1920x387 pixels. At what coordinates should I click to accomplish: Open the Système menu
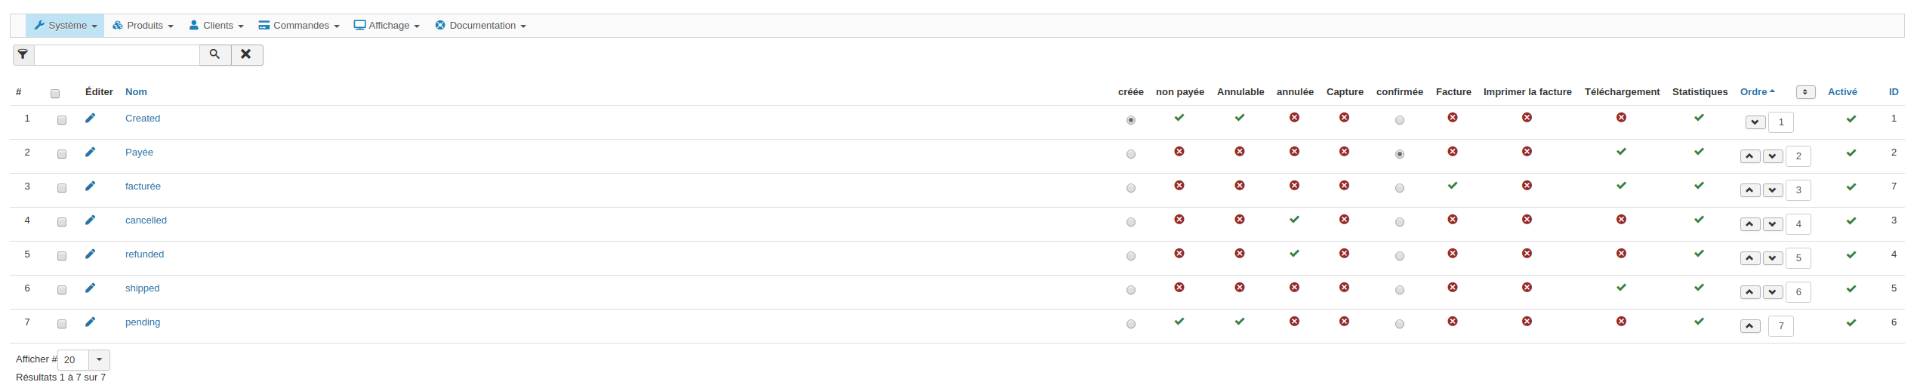click(65, 26)
